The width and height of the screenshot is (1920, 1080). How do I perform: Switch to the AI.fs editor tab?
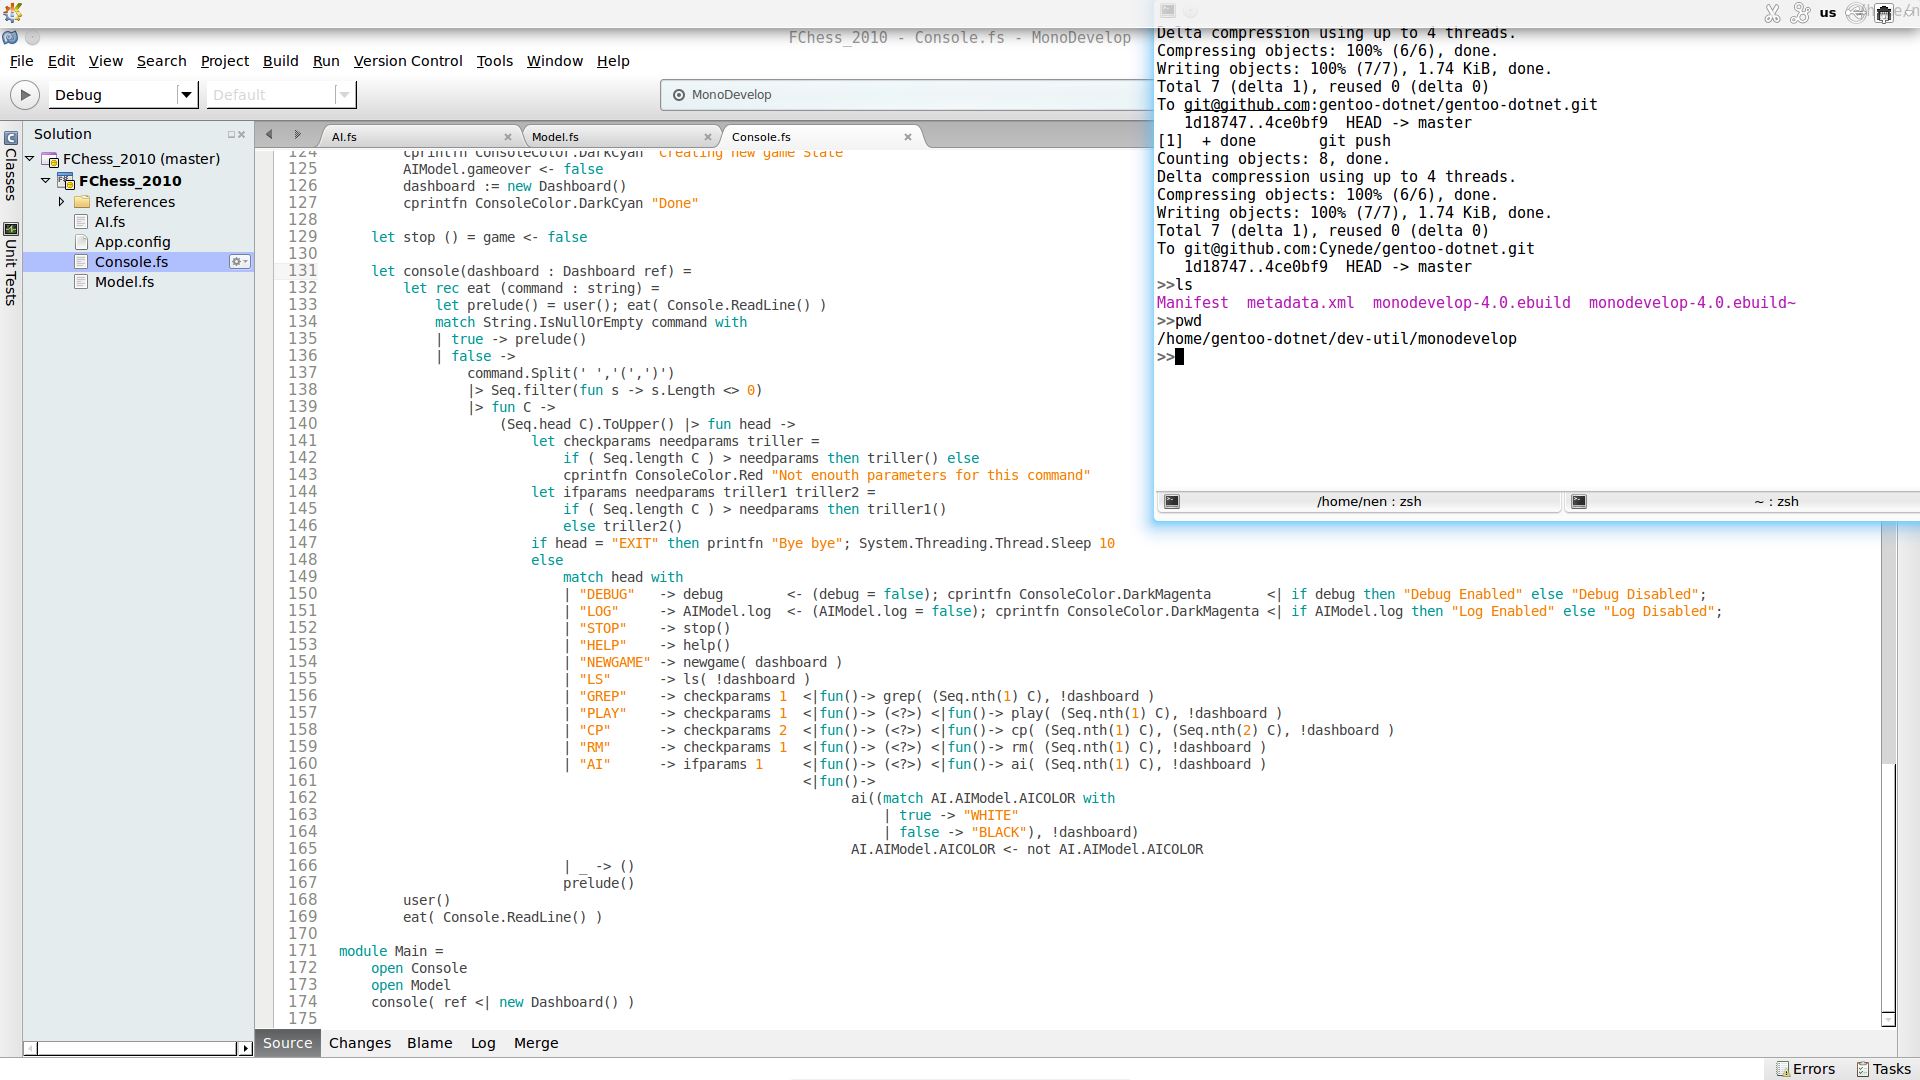pyautogui.click(x=345, y=137)
